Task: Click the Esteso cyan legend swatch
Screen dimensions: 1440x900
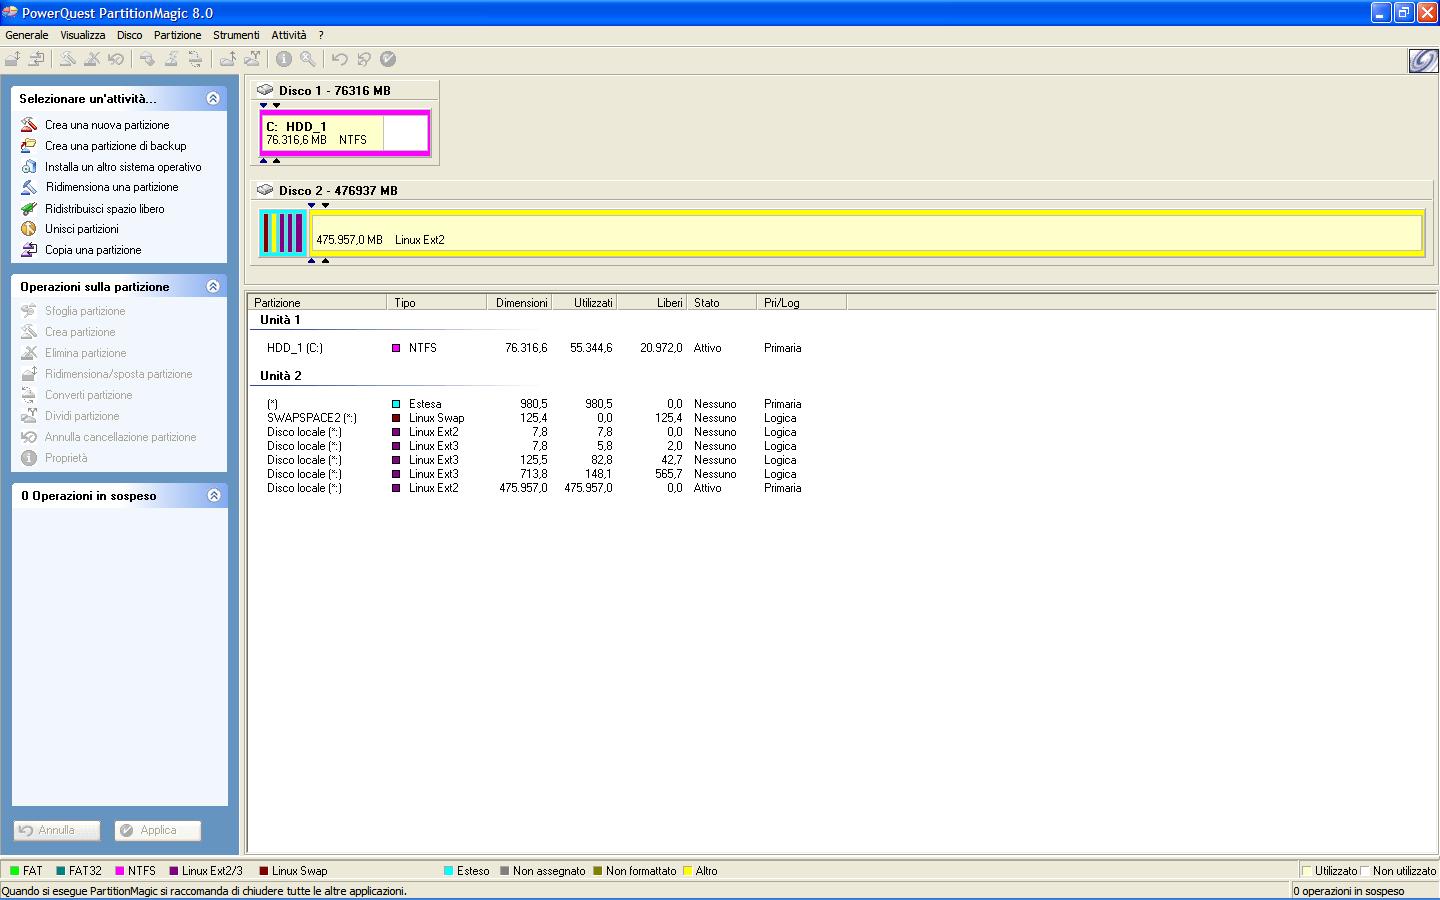Action: pos(449,871)
